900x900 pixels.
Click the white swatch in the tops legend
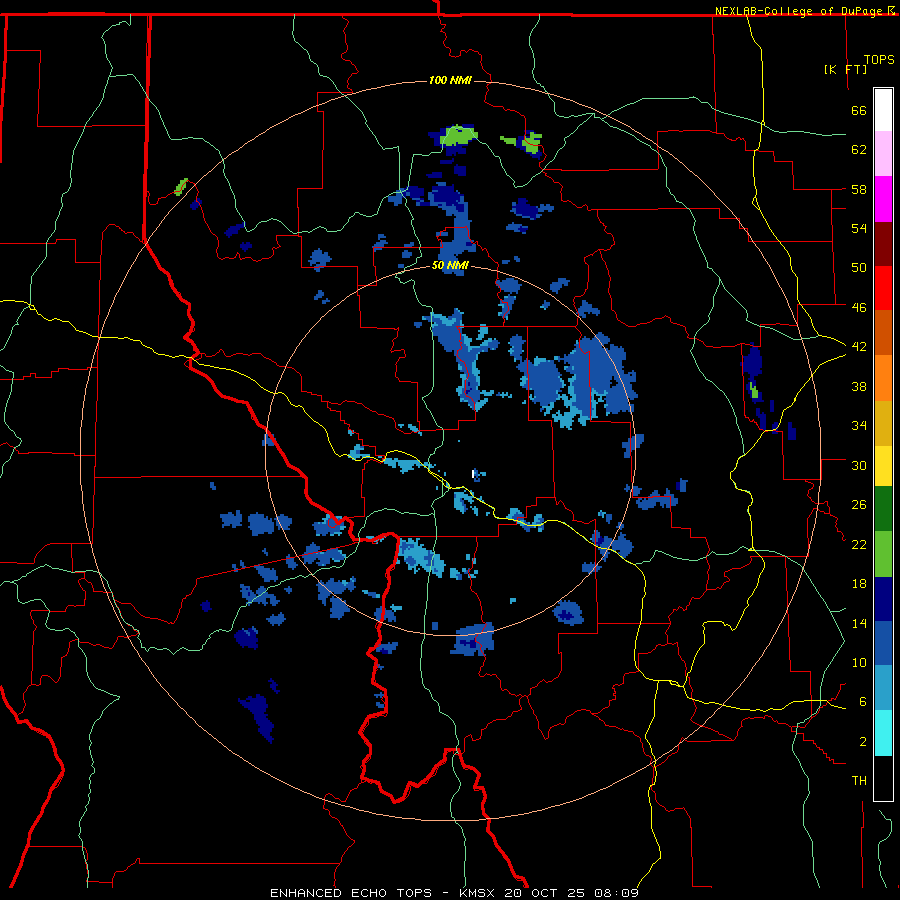883,110
